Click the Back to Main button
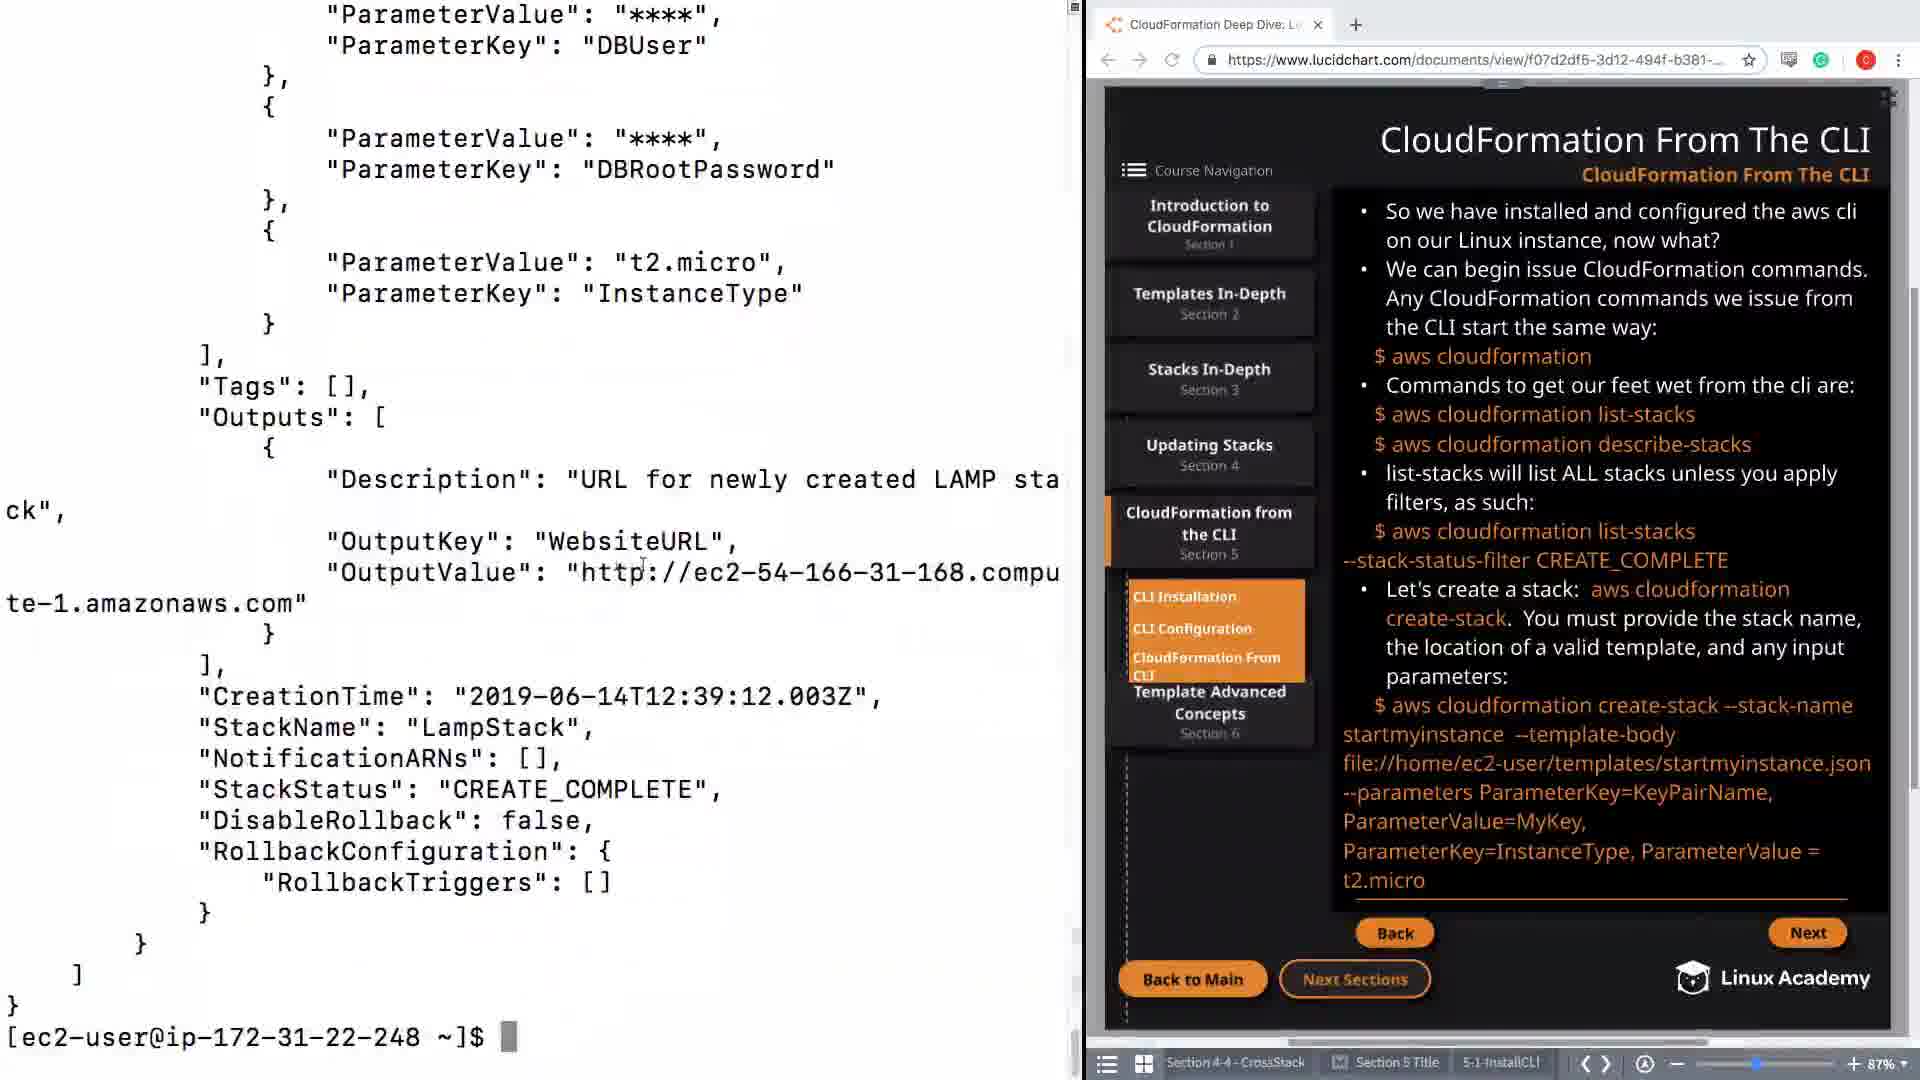 pyautogui.click(x=1192, y=980)
